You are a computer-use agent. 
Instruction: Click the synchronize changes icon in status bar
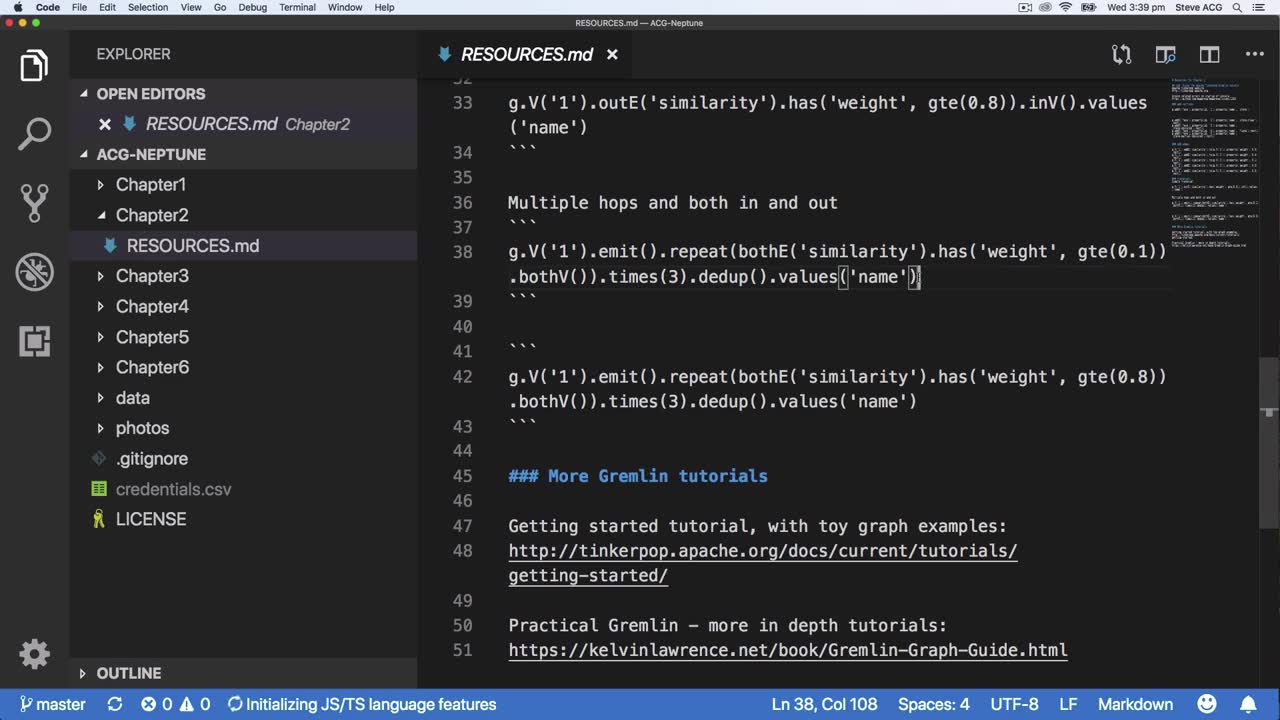coord(115,704)
